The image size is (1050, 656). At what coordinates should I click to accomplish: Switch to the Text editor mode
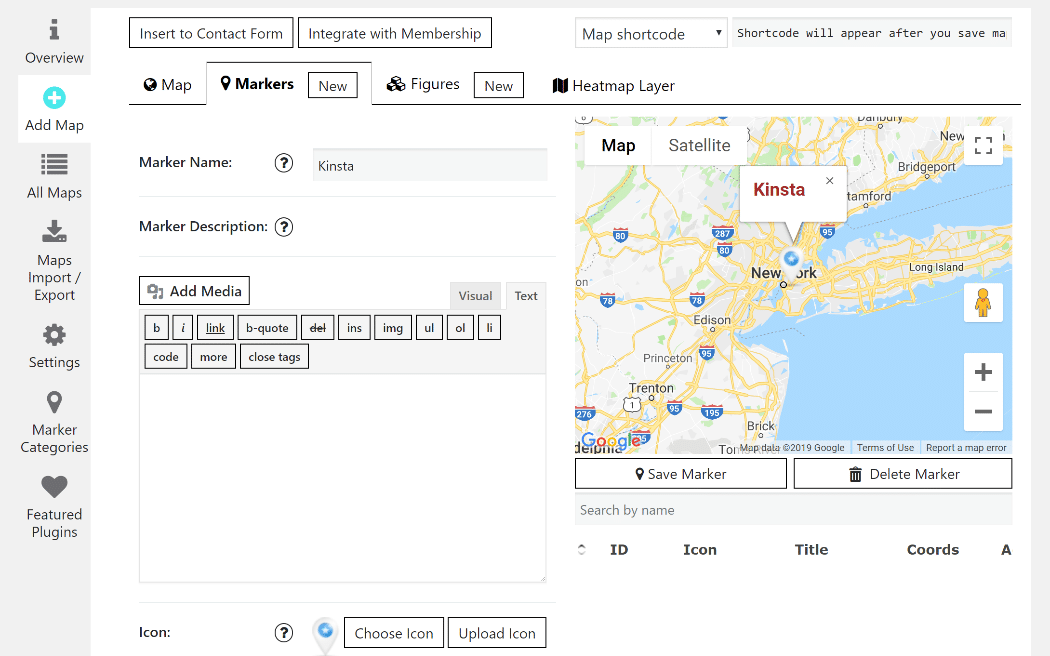[525, 295]
